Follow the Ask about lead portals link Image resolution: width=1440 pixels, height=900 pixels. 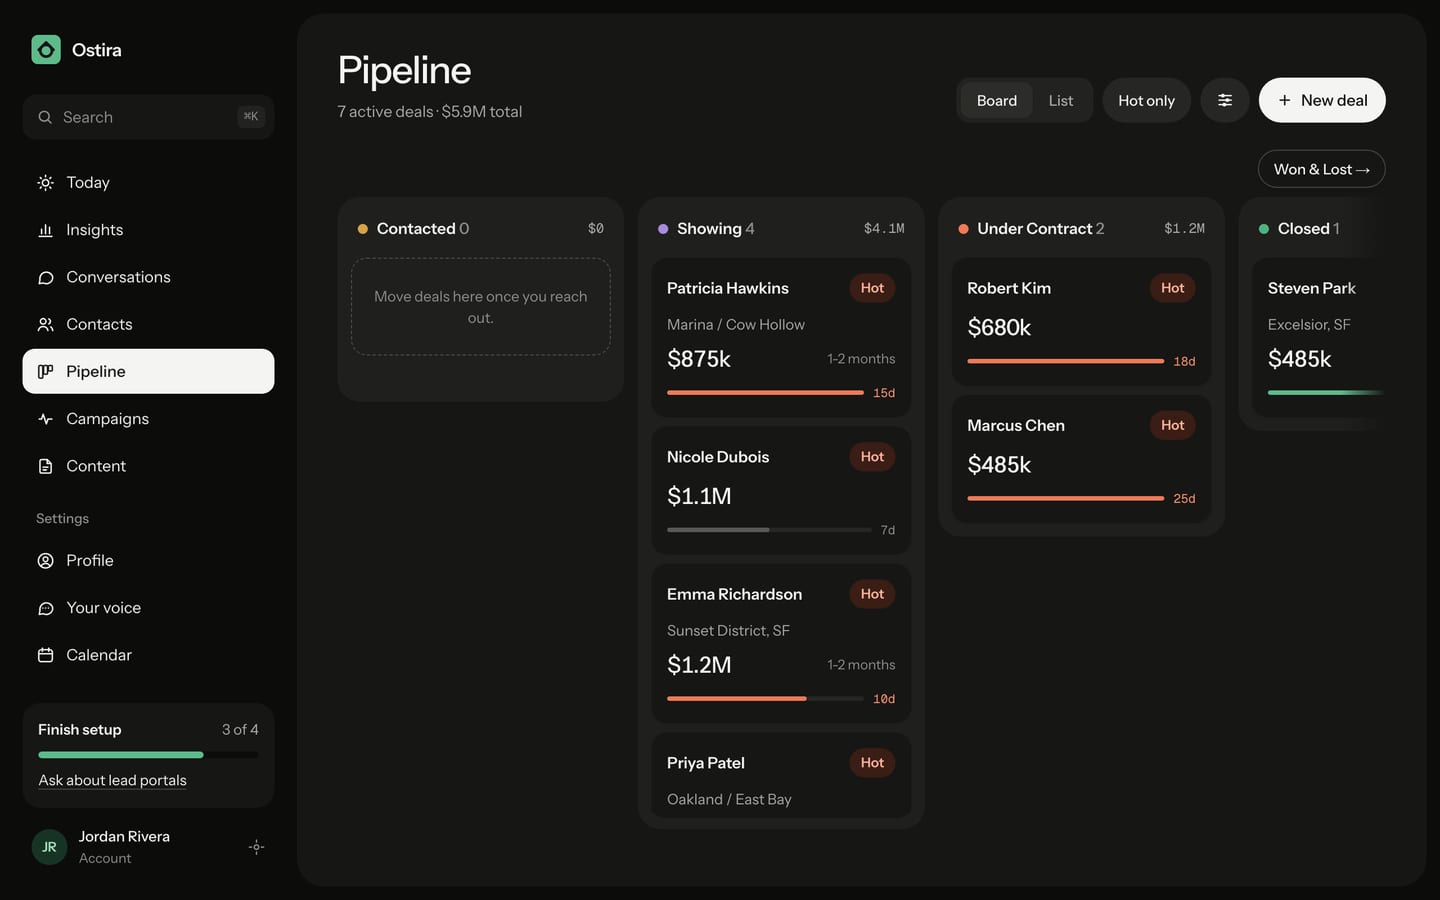pyautogui.click(x=112, y=780)
